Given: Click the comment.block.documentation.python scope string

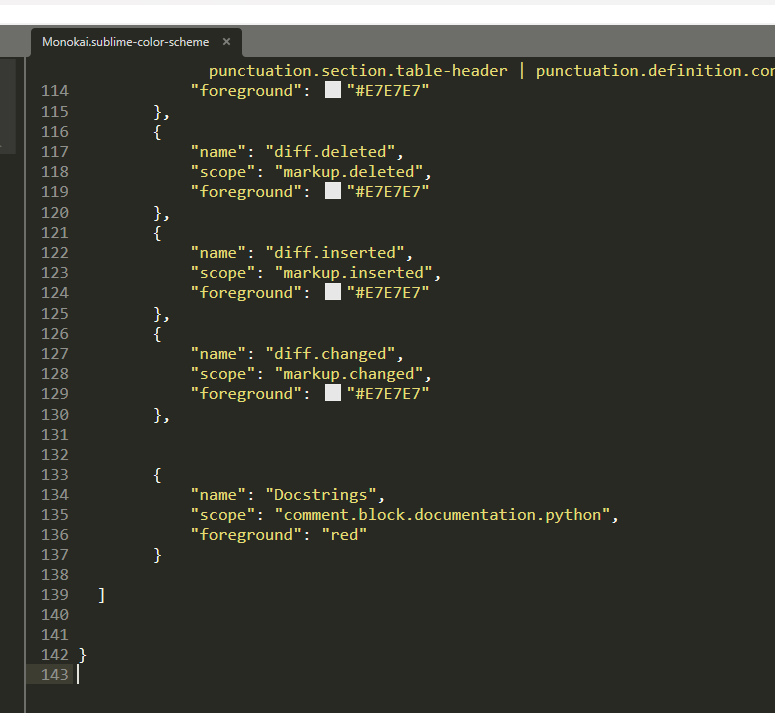Looking at the screenshot, I should pyautogui.click(x=446, y=515).
